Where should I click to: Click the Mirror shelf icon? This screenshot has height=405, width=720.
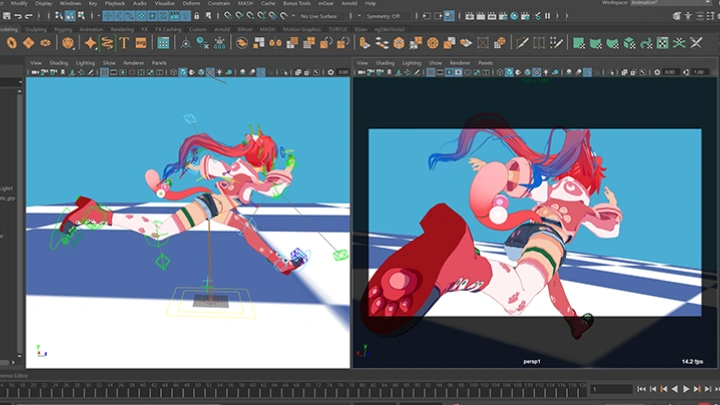(276, 43)
